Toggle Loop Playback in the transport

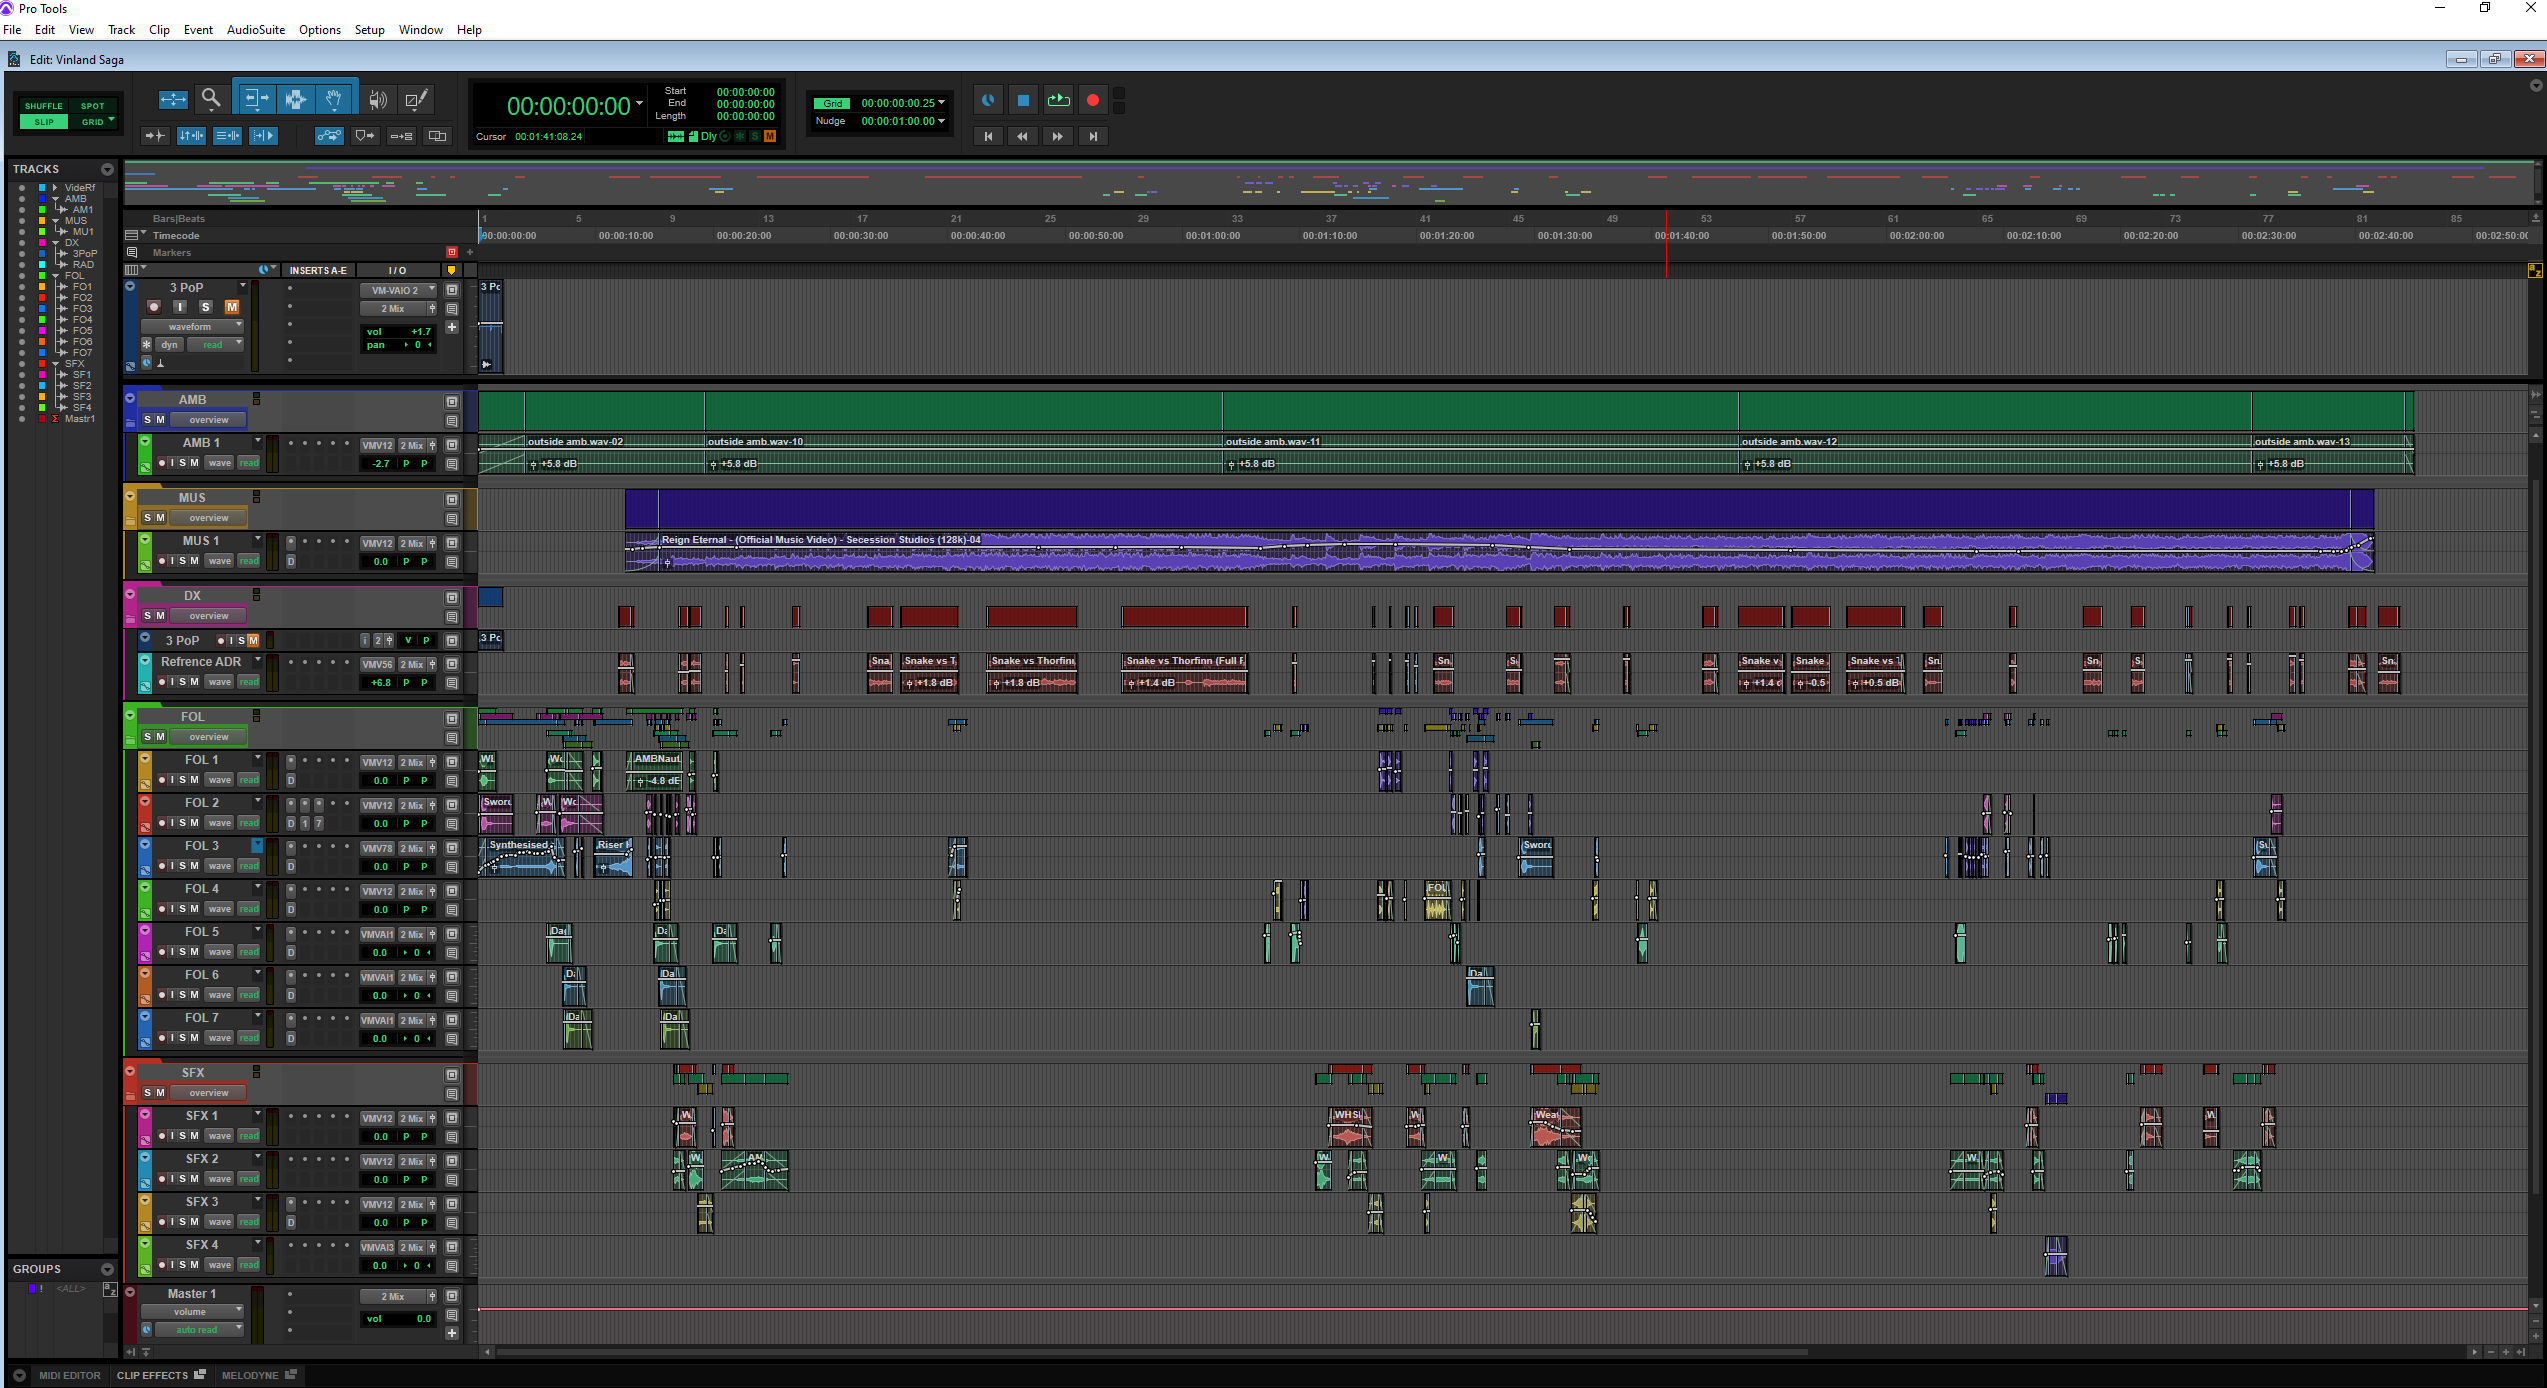pyautogui.click(x=1058, y=100)
